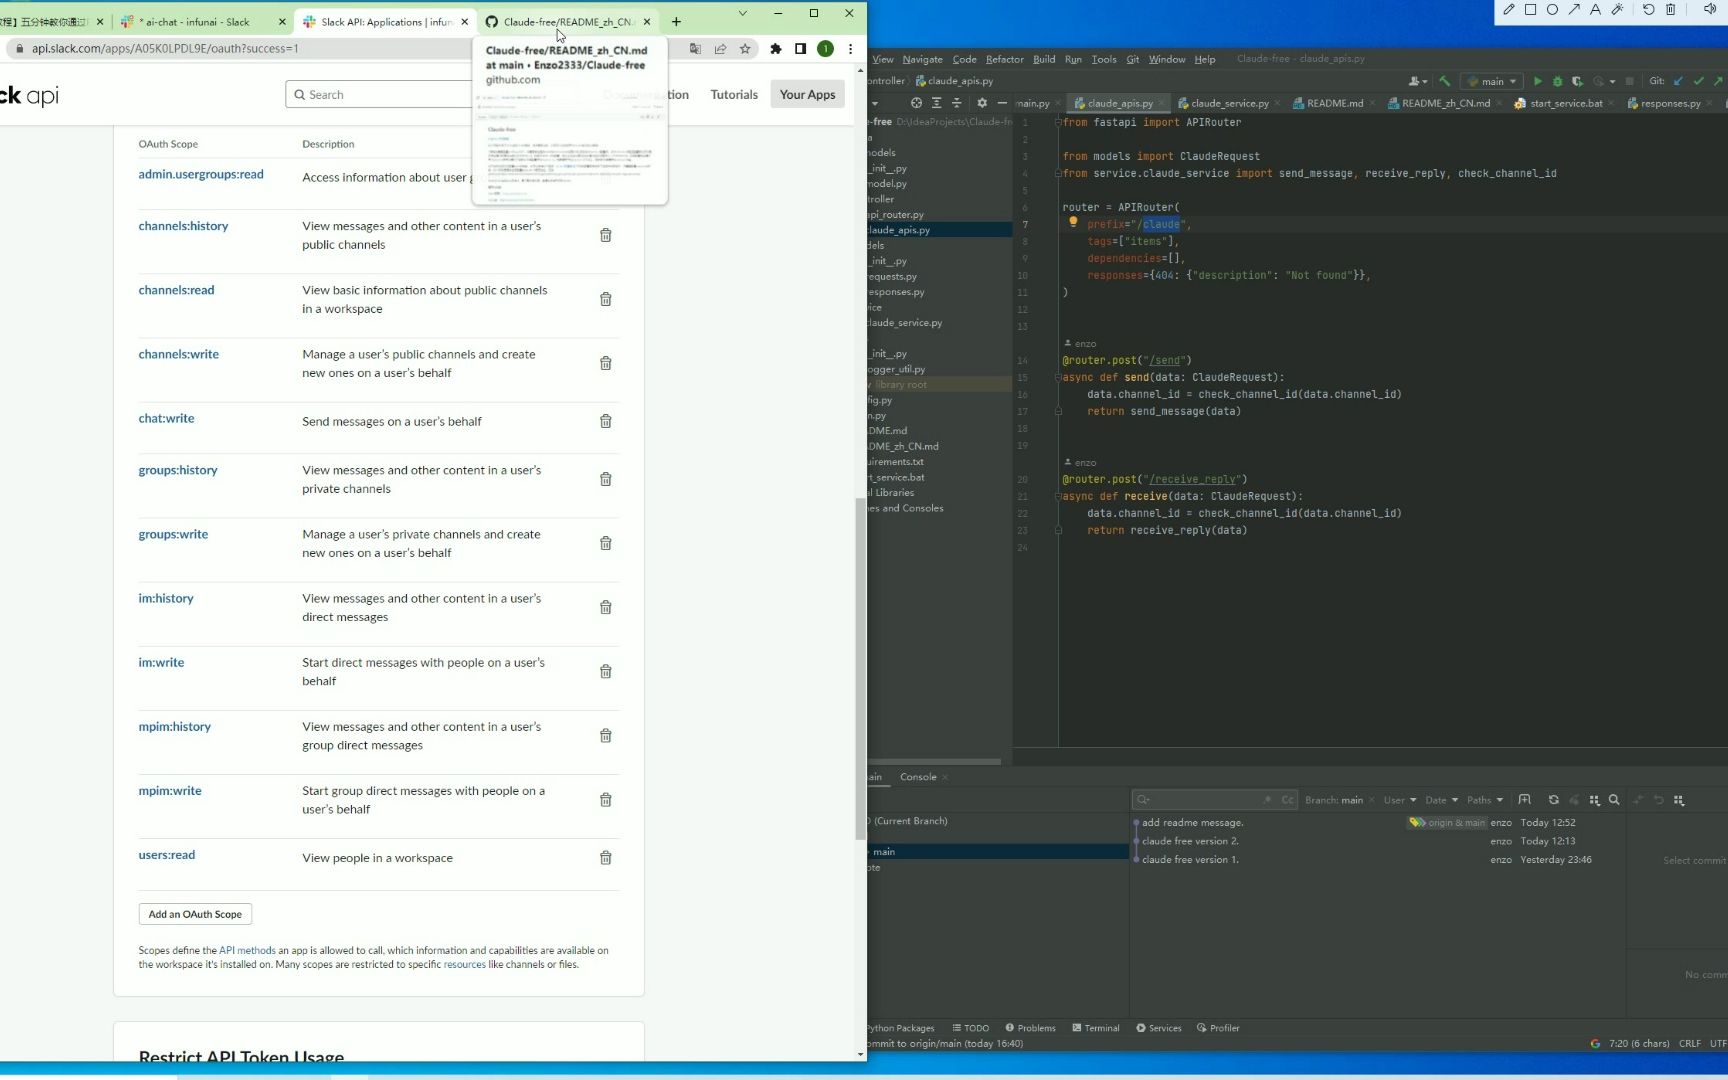The height and width of the screenshot is (1080, 1728).
Task: Click the Build project hammer icon
Action: [1444, 81]
